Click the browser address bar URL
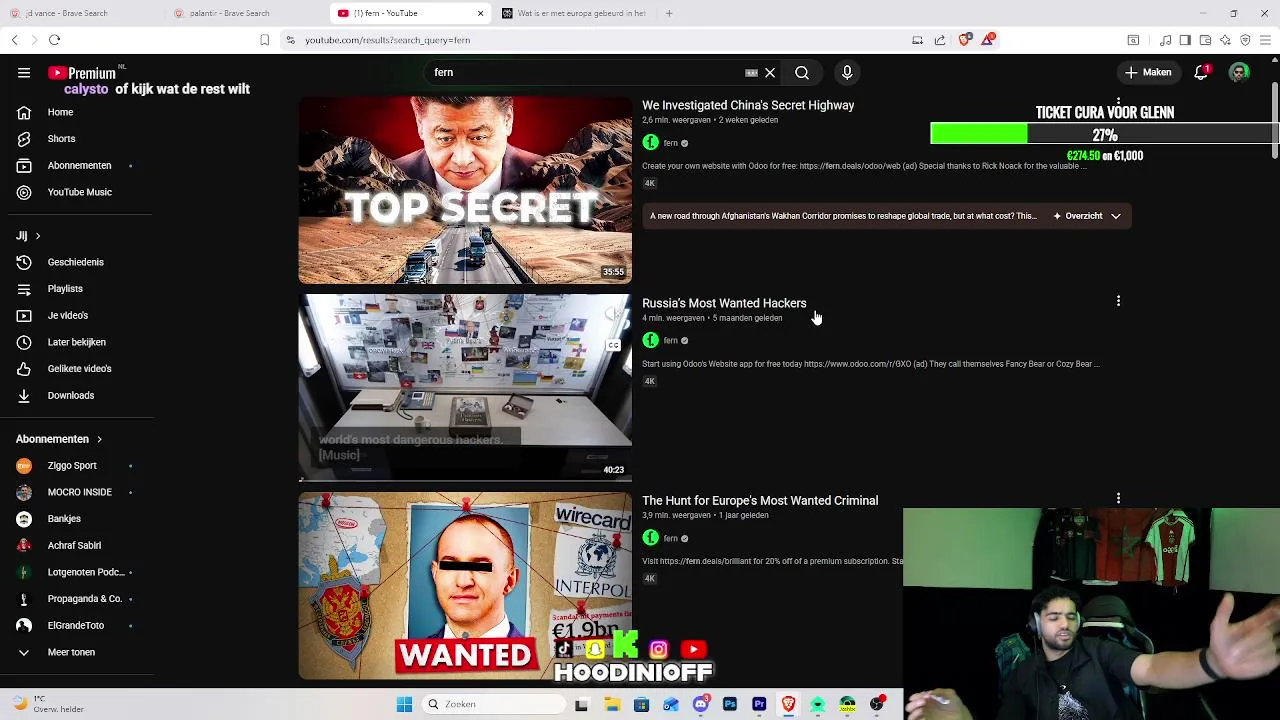Viewport: 1280px width, 720px height. [387, 40]
